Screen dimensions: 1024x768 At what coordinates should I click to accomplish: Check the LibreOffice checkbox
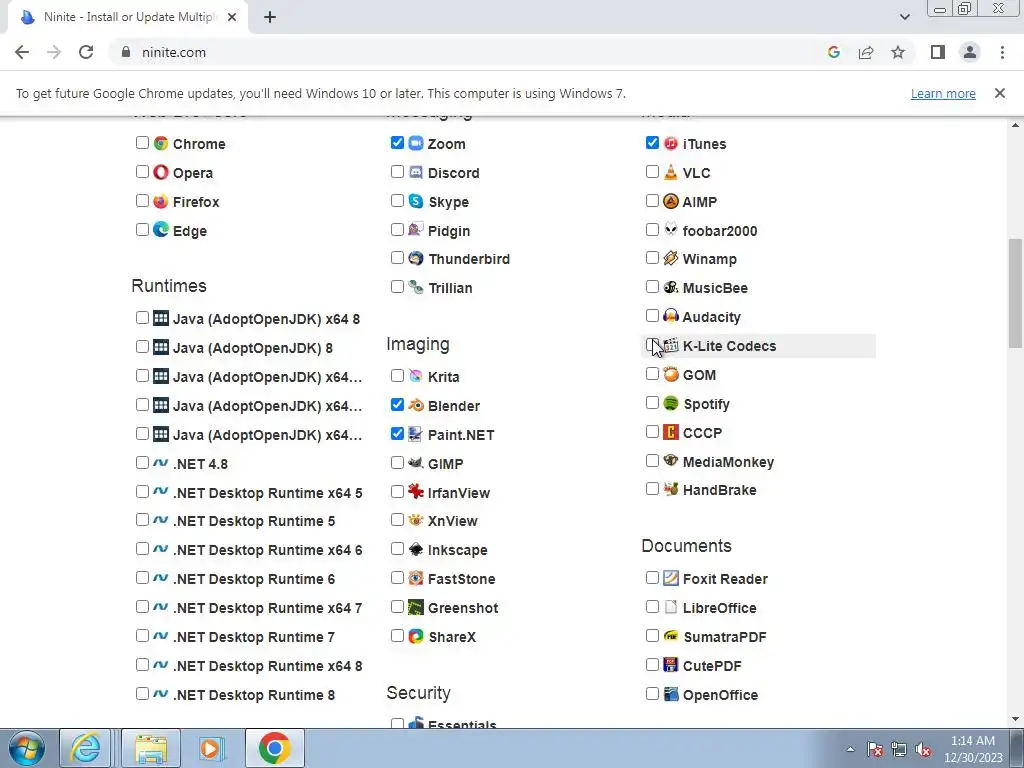coord(652,607)
